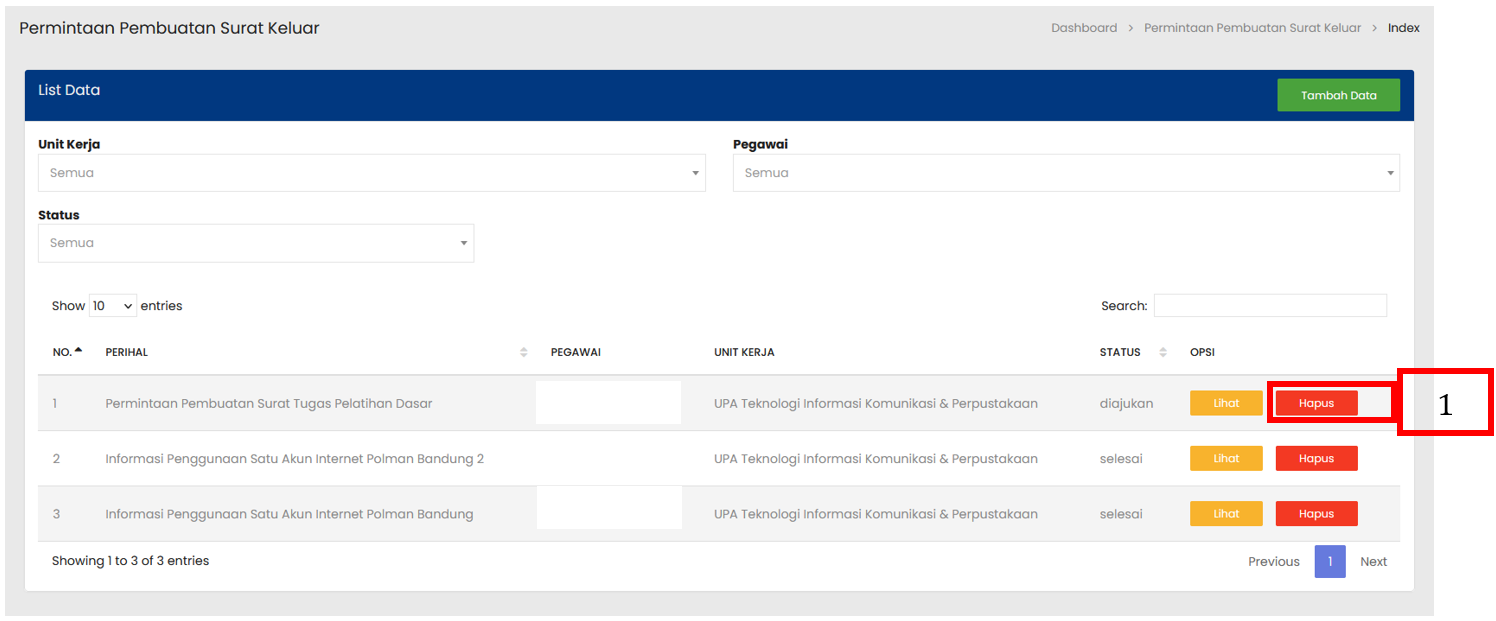Click Hapus on the third row
The width and height of the screenshot is (1496, 621).
pos(1316,513)
